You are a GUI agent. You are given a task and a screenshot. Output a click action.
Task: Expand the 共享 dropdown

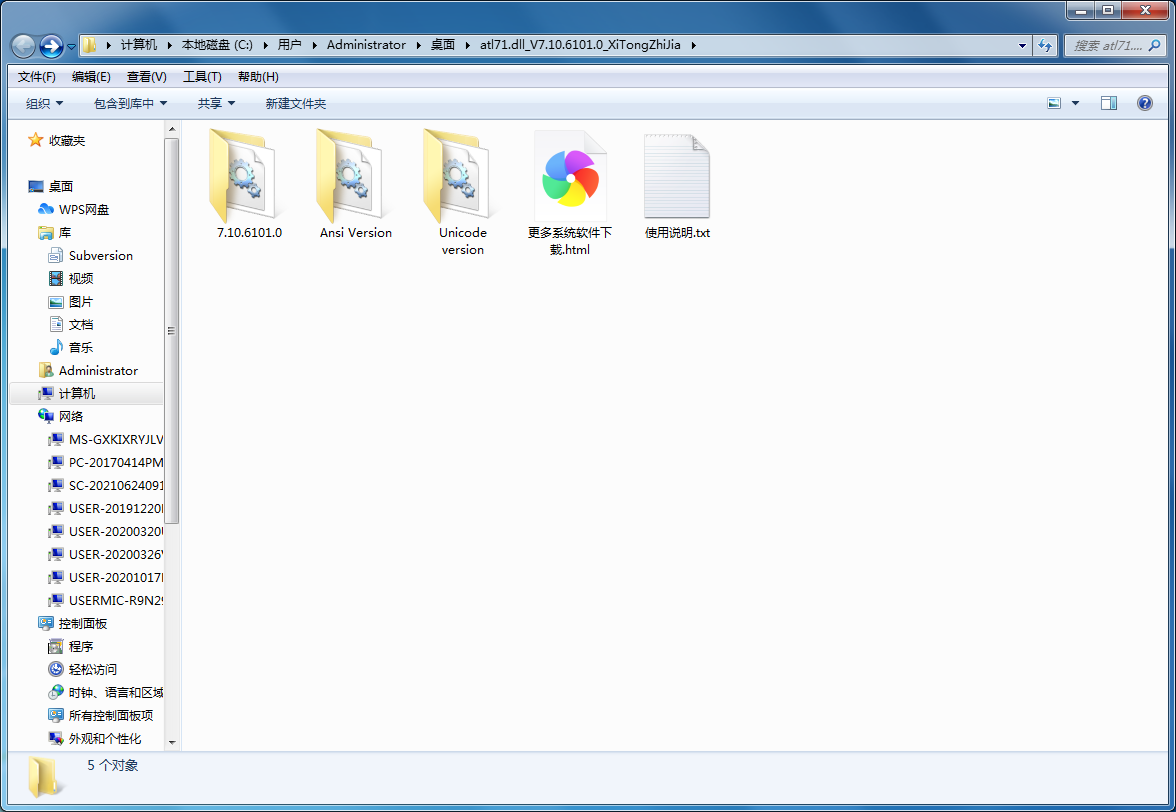click(x=216, y=103)
